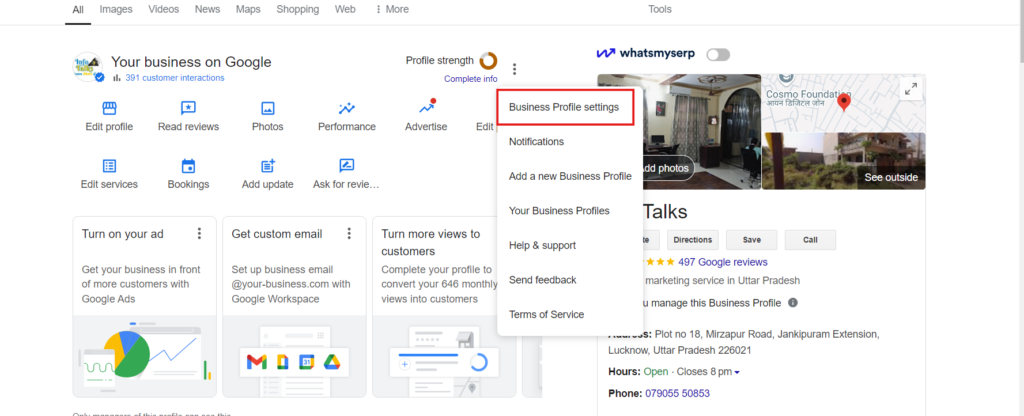Open Edit services list icon

click(x=109, y=166)
